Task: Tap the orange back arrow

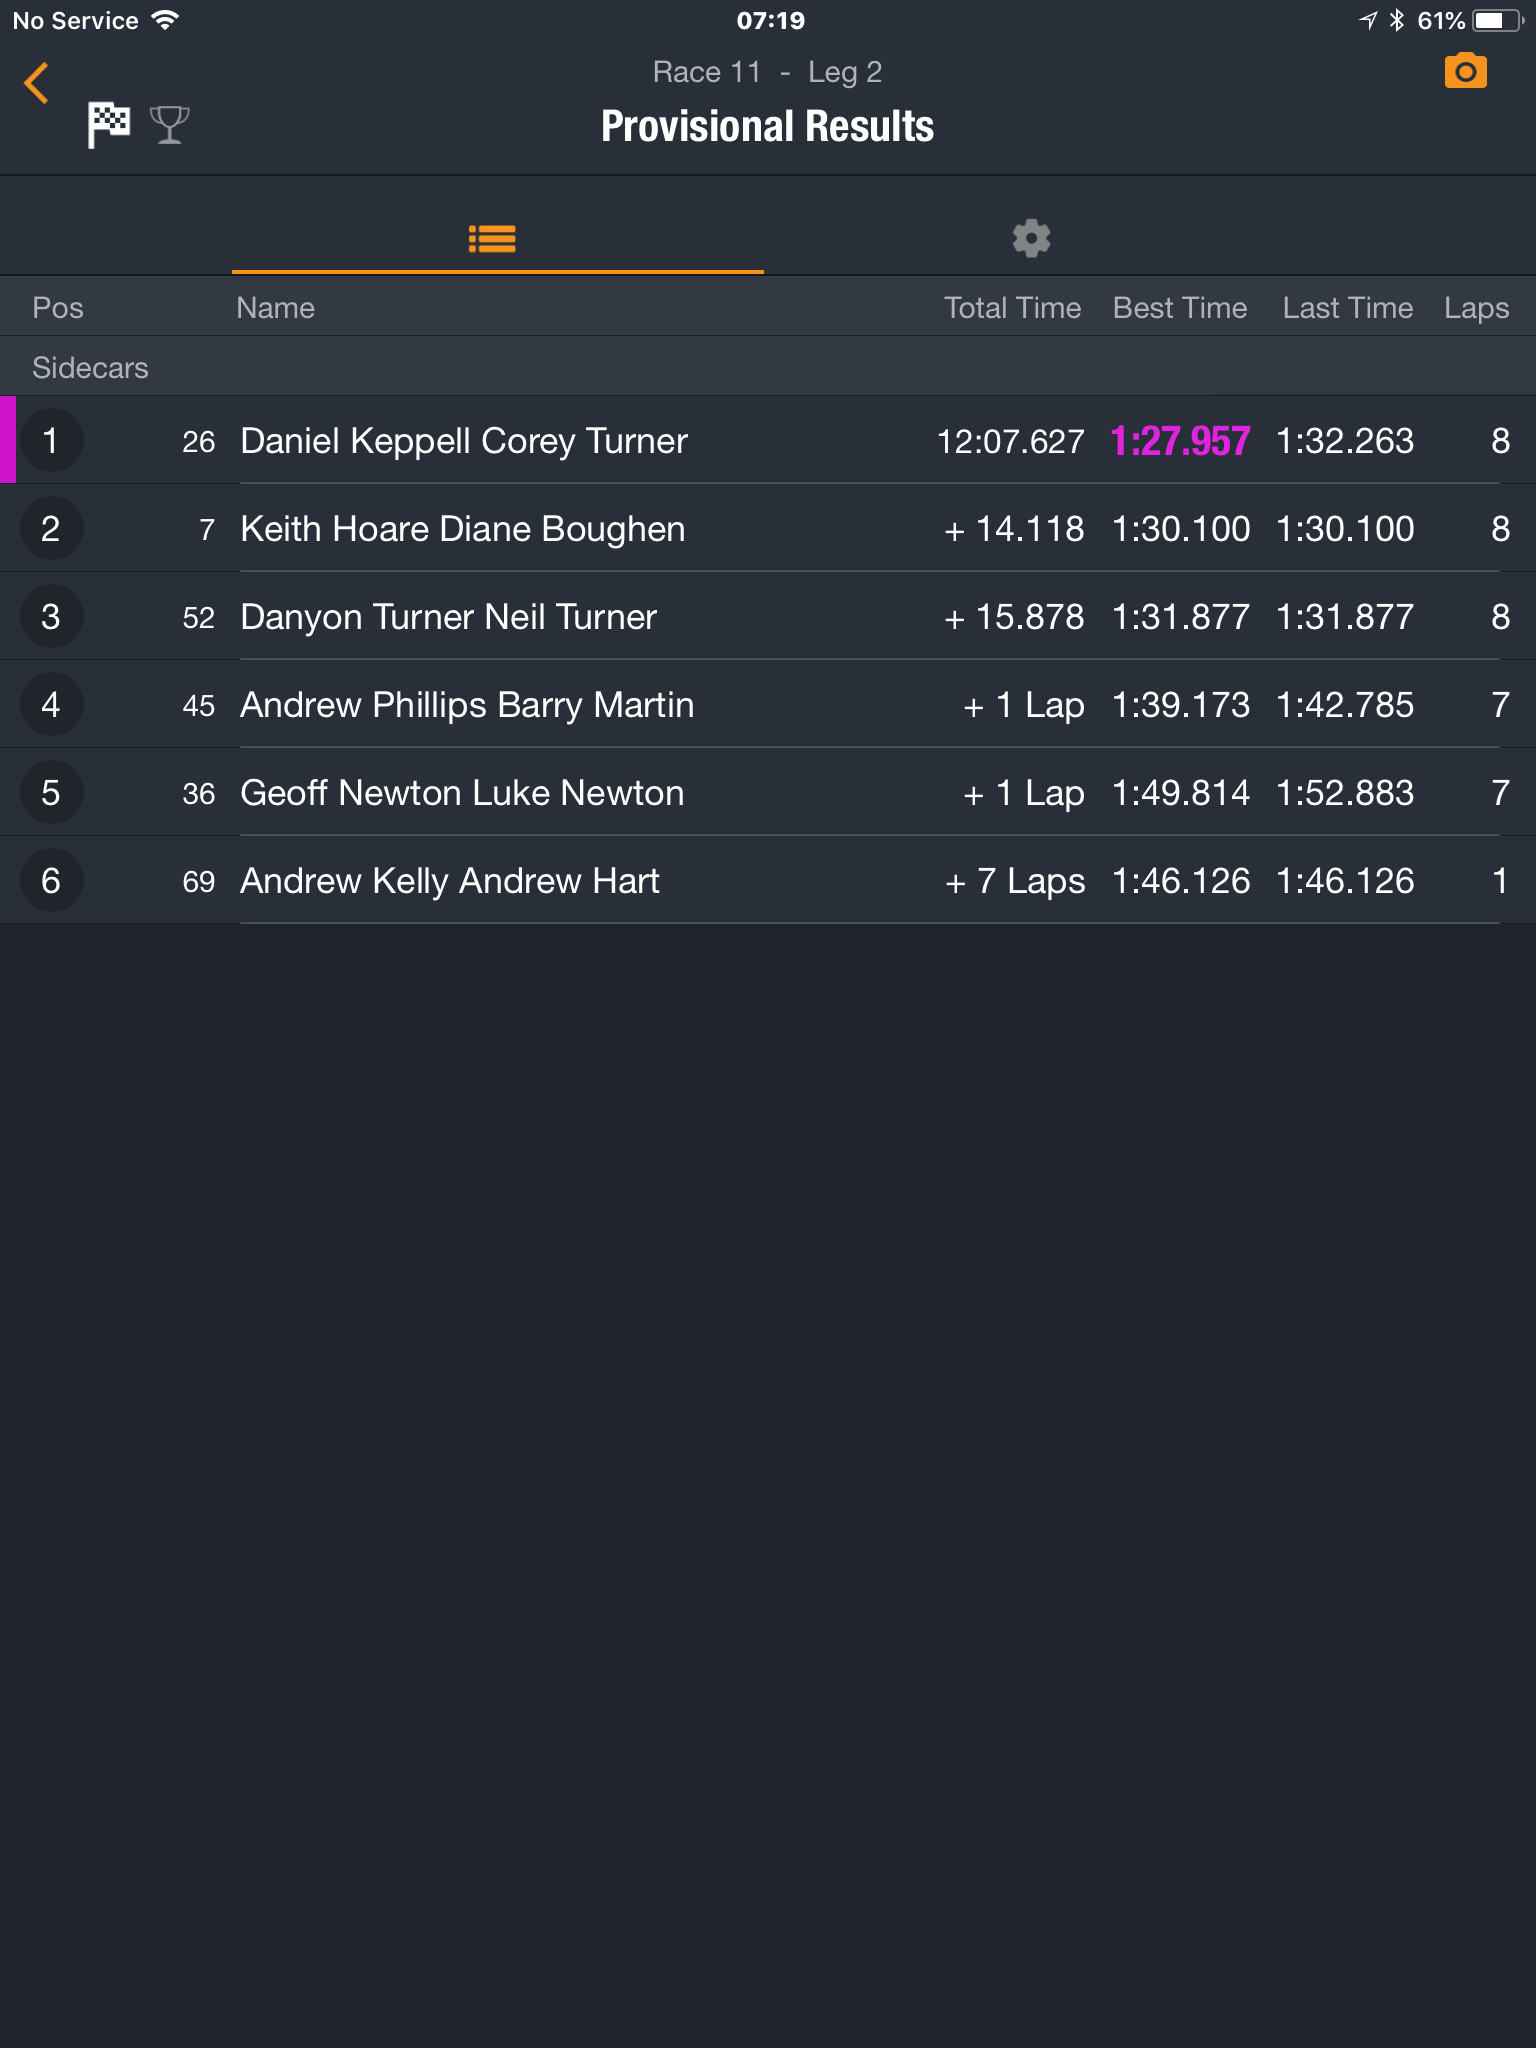Action: [x=37, y=83]
